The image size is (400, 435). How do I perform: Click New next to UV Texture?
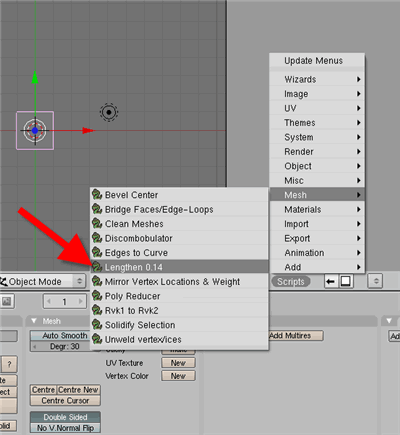[178, 363]
